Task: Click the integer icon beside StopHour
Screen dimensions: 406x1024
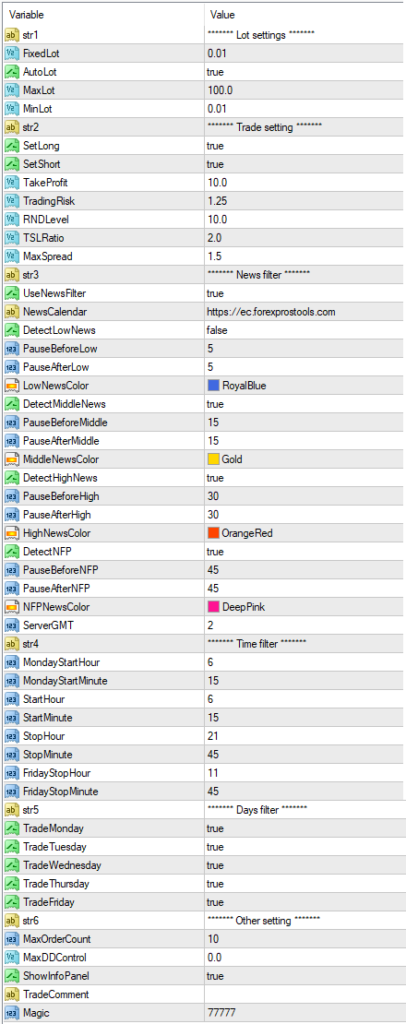Action: pos(11,737)
